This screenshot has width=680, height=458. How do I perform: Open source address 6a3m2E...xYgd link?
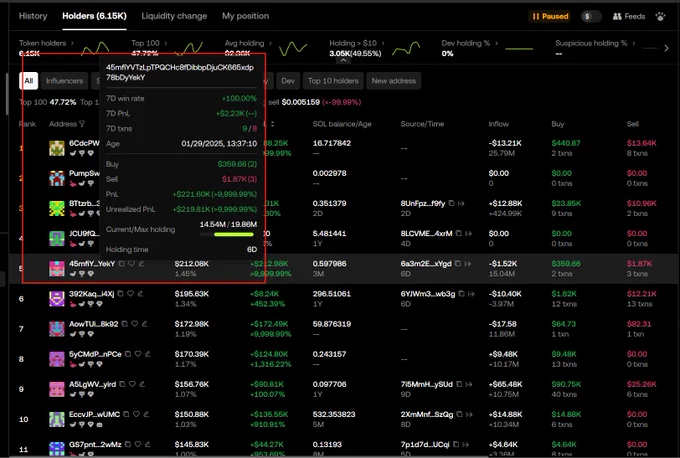(426, 264)
